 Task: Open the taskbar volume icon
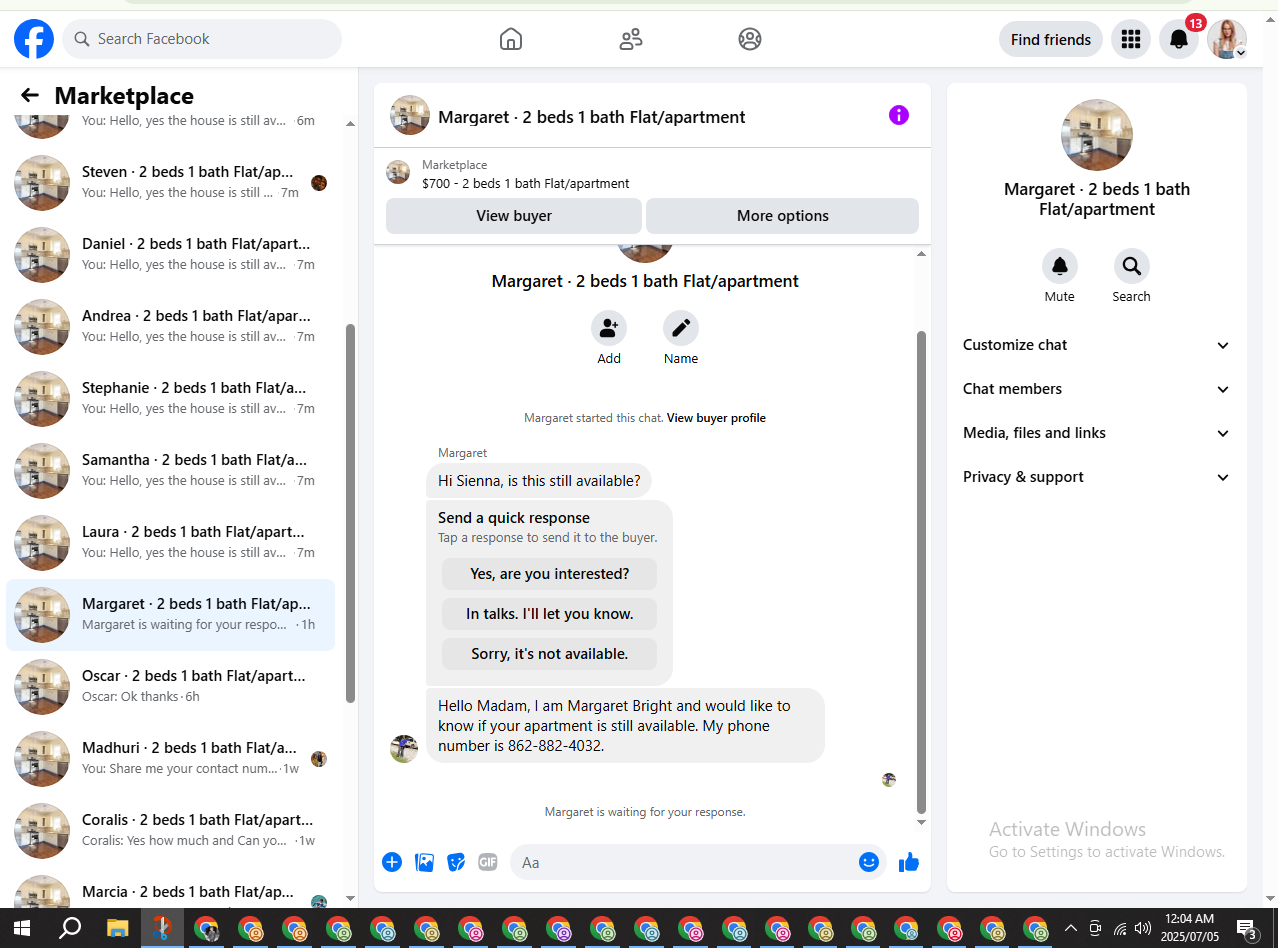[x=1143, y=928]
